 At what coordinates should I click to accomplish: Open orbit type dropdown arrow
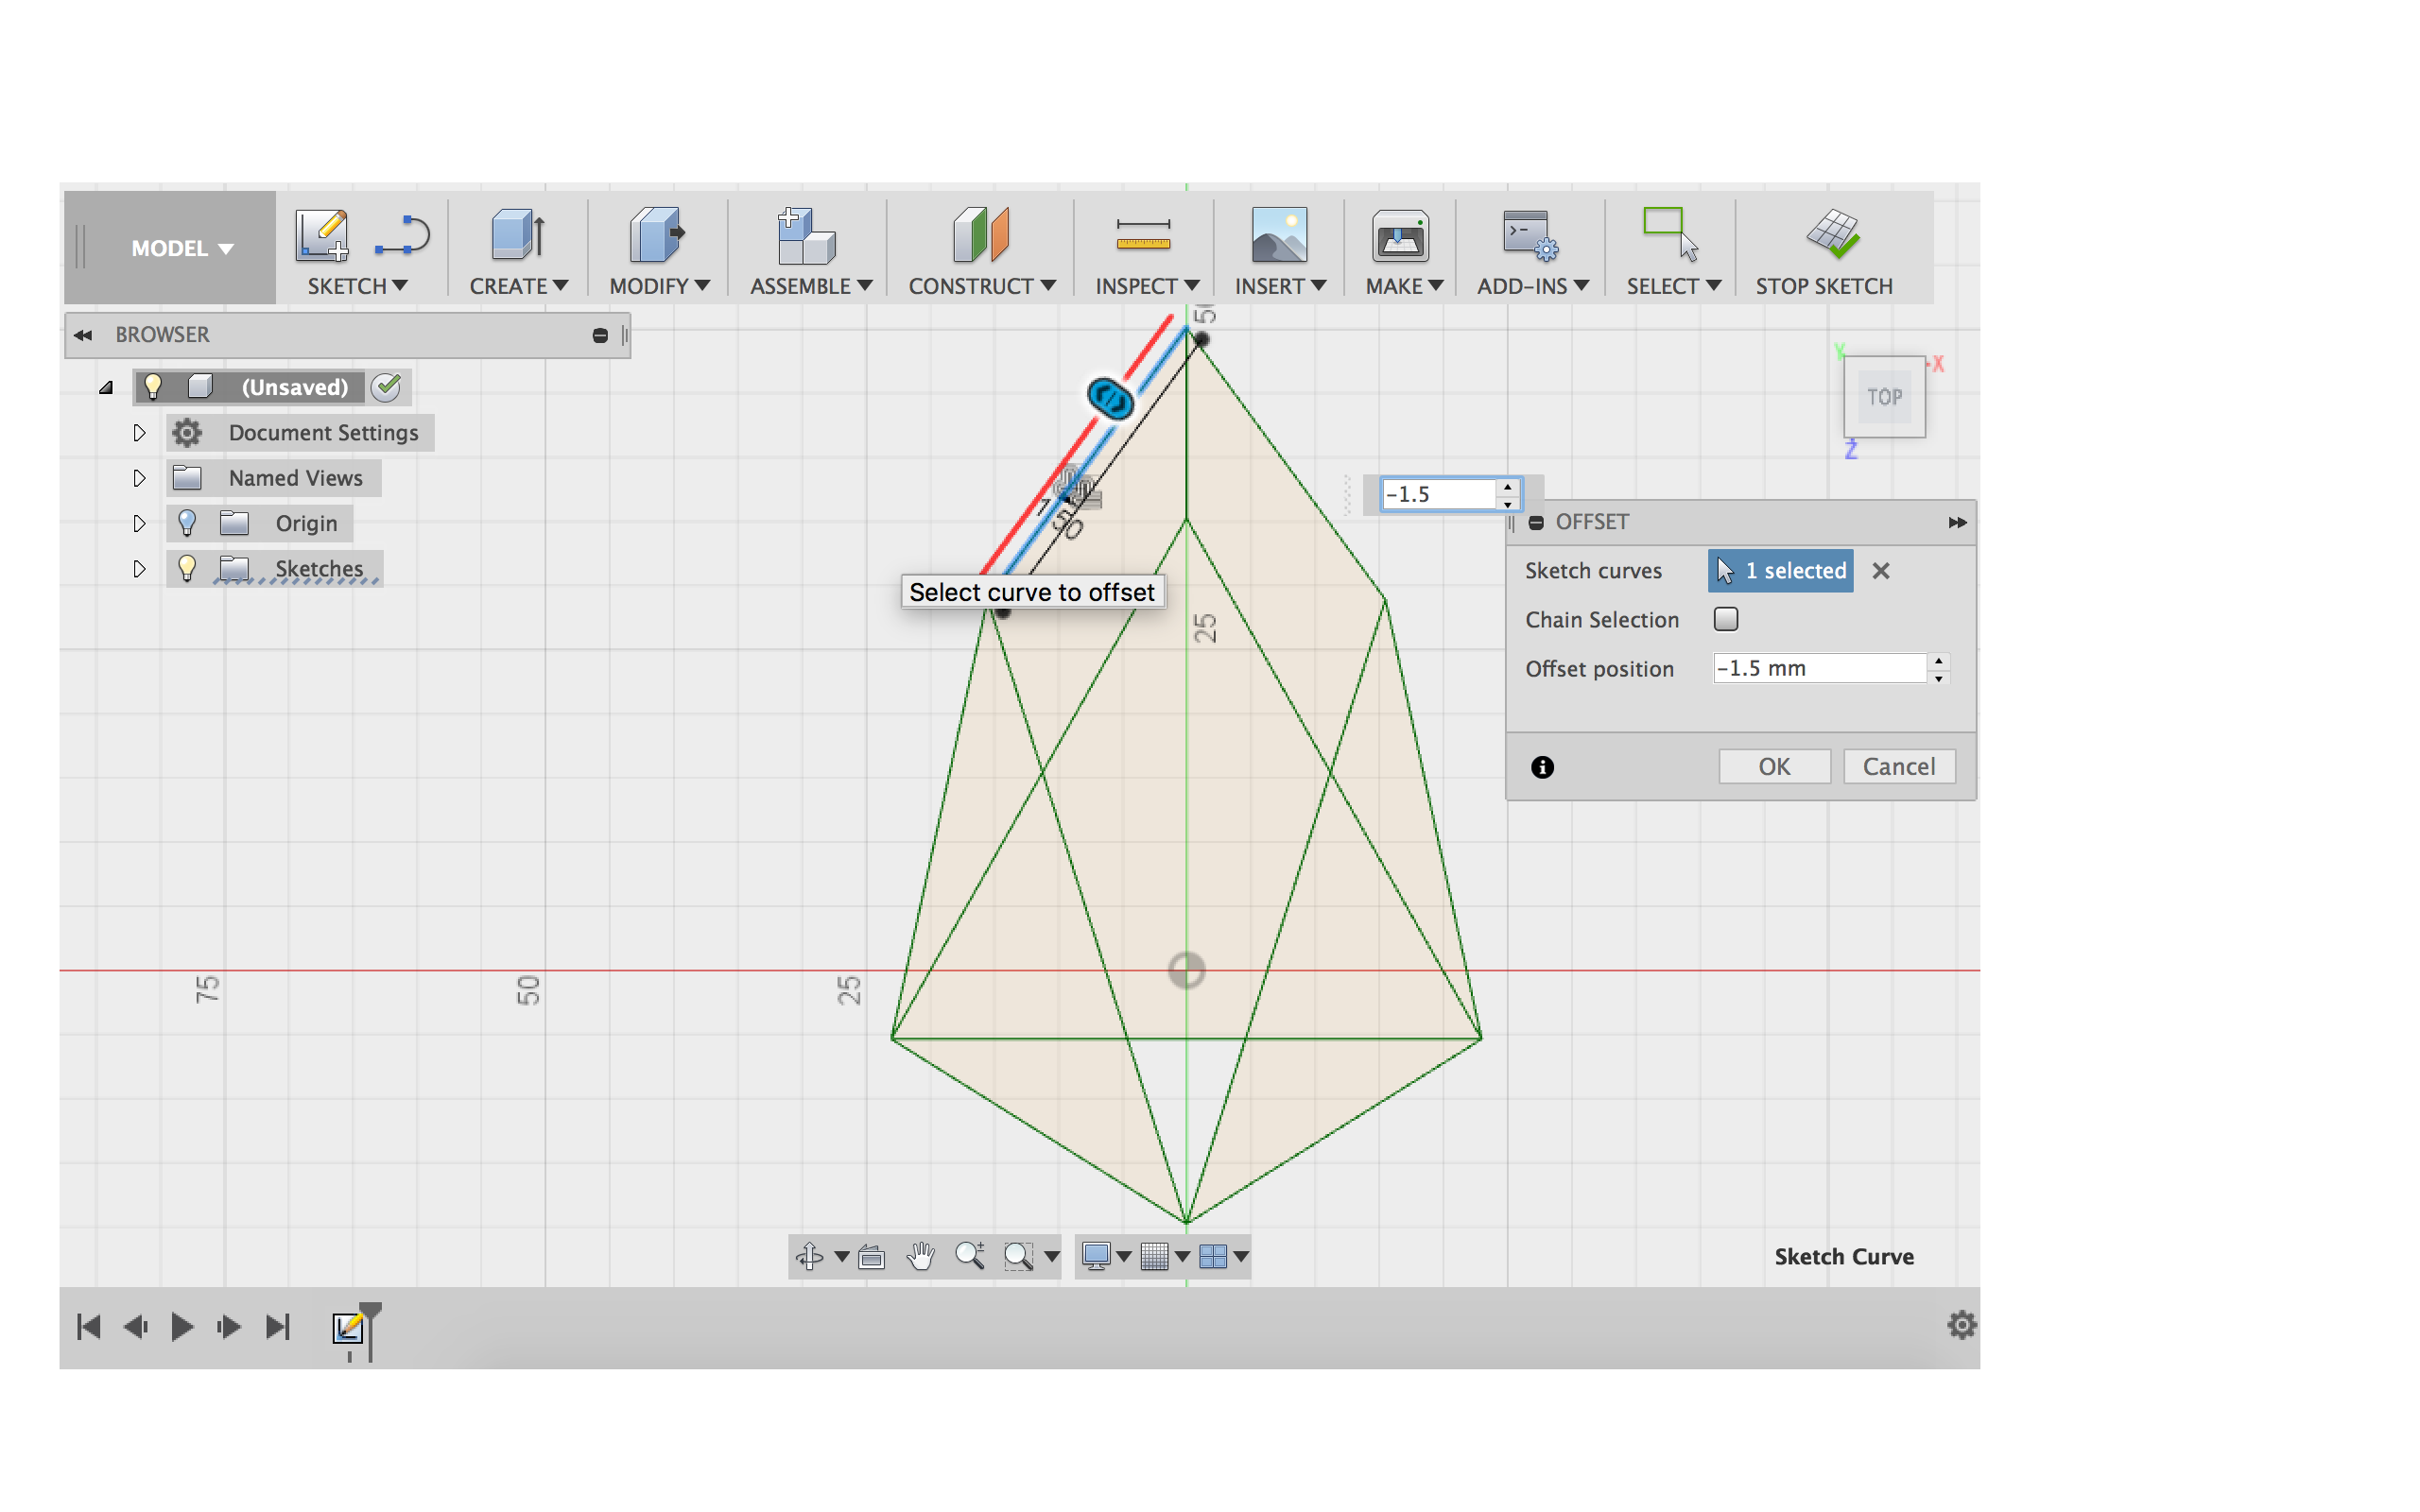(841, 1257)
